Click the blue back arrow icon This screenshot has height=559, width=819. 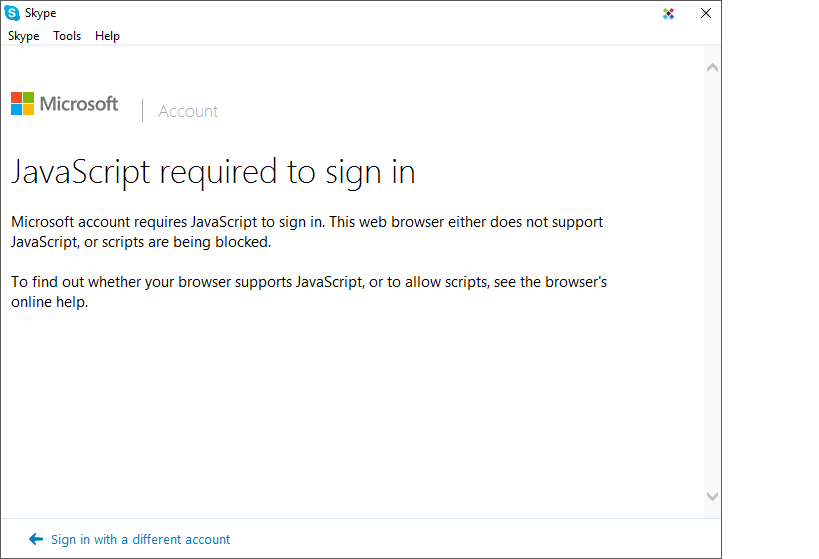[36, 539]
